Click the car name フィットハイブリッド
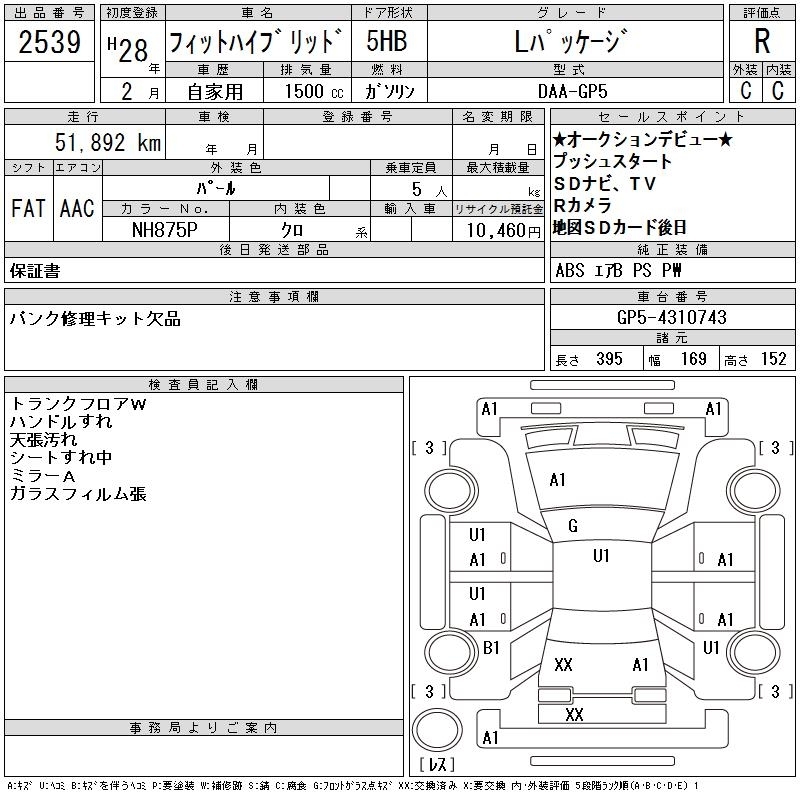Screen dimensions: 800x800 coord(256,41)
